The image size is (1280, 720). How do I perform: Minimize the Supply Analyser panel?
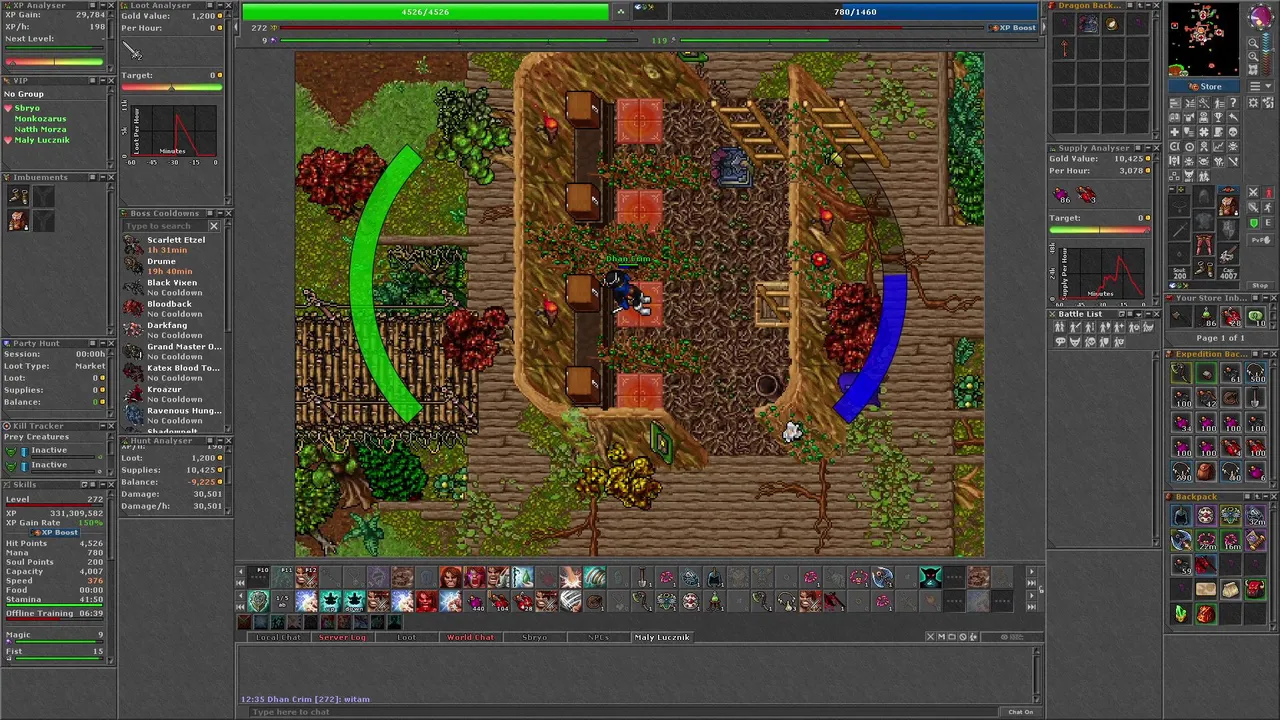pyautogui.click(x=1146, y=148)
